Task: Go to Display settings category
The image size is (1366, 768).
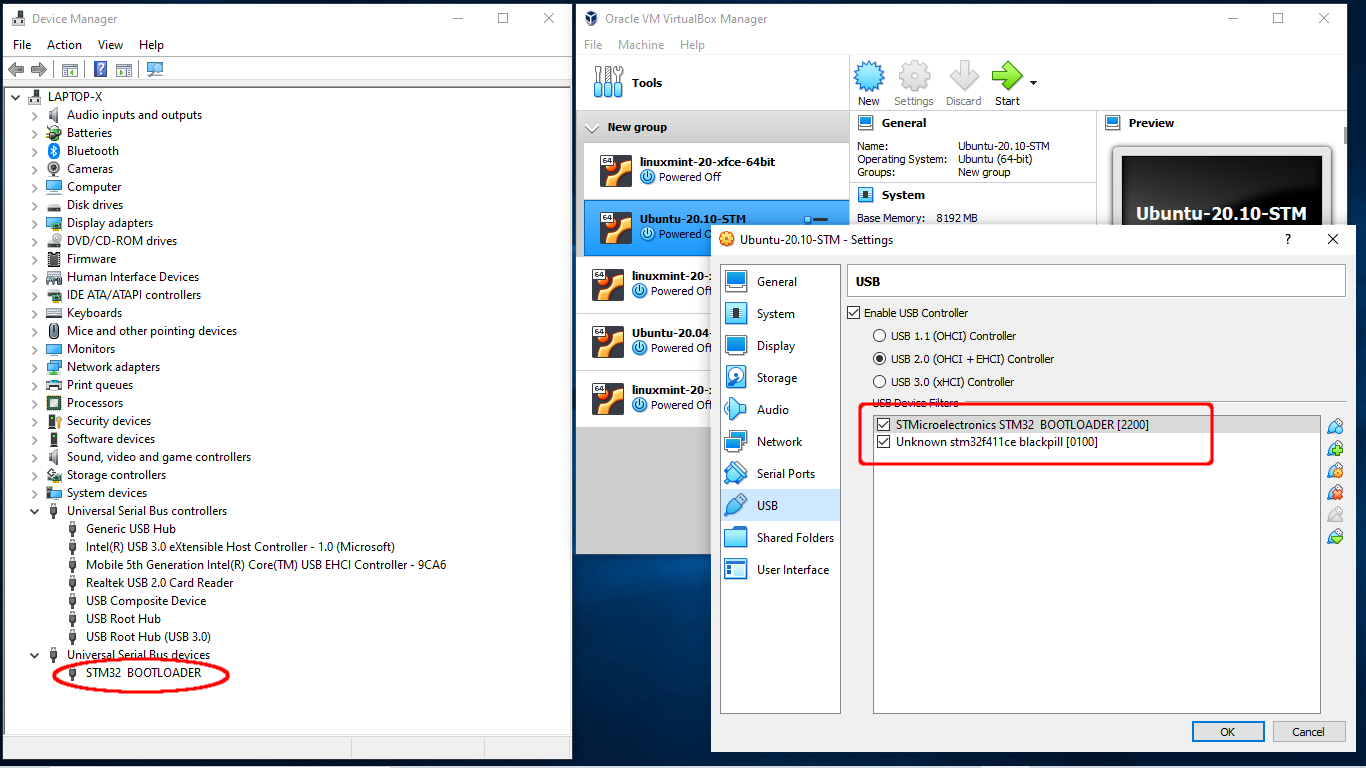Action: coord(781,346)
